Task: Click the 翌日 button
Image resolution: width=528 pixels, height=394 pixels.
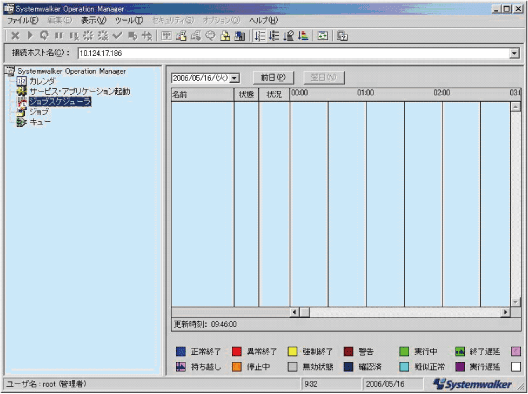Action: click(x=323, y=78)
